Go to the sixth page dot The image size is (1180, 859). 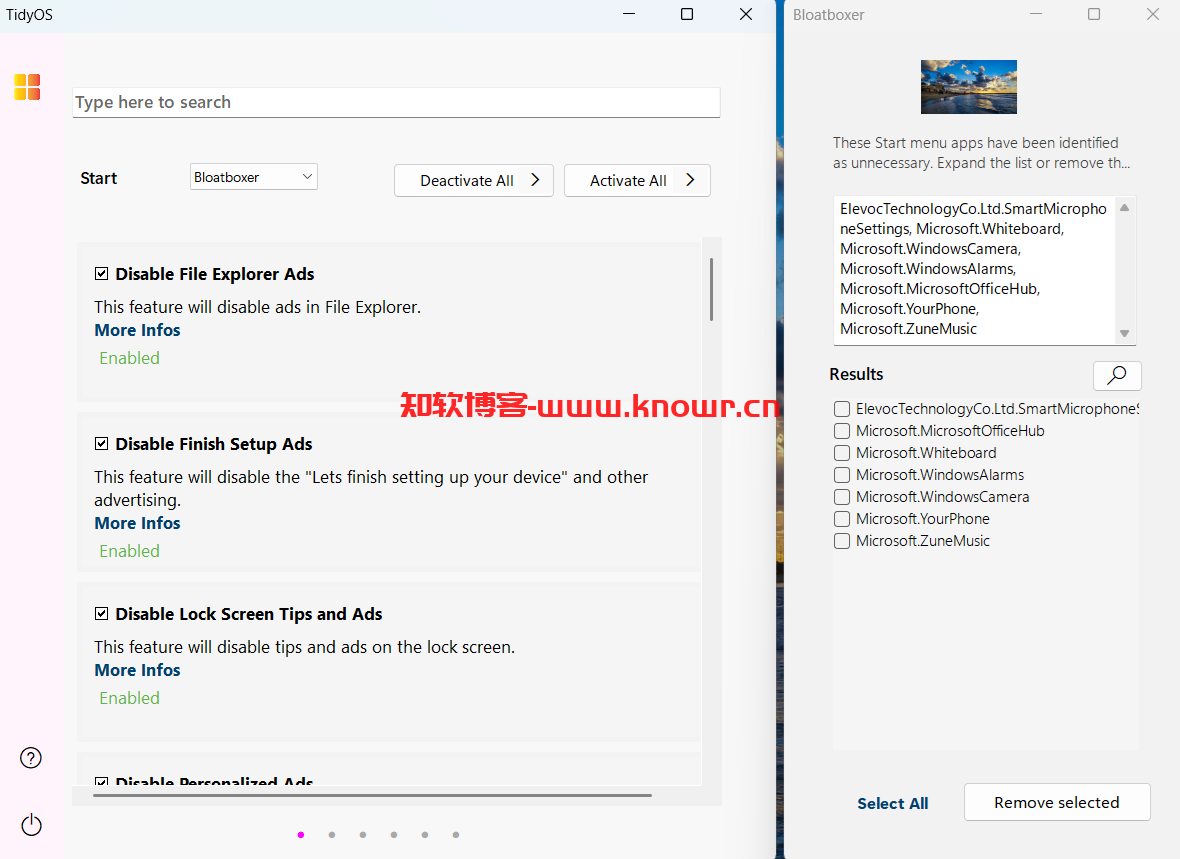click(x=456, y=835)
